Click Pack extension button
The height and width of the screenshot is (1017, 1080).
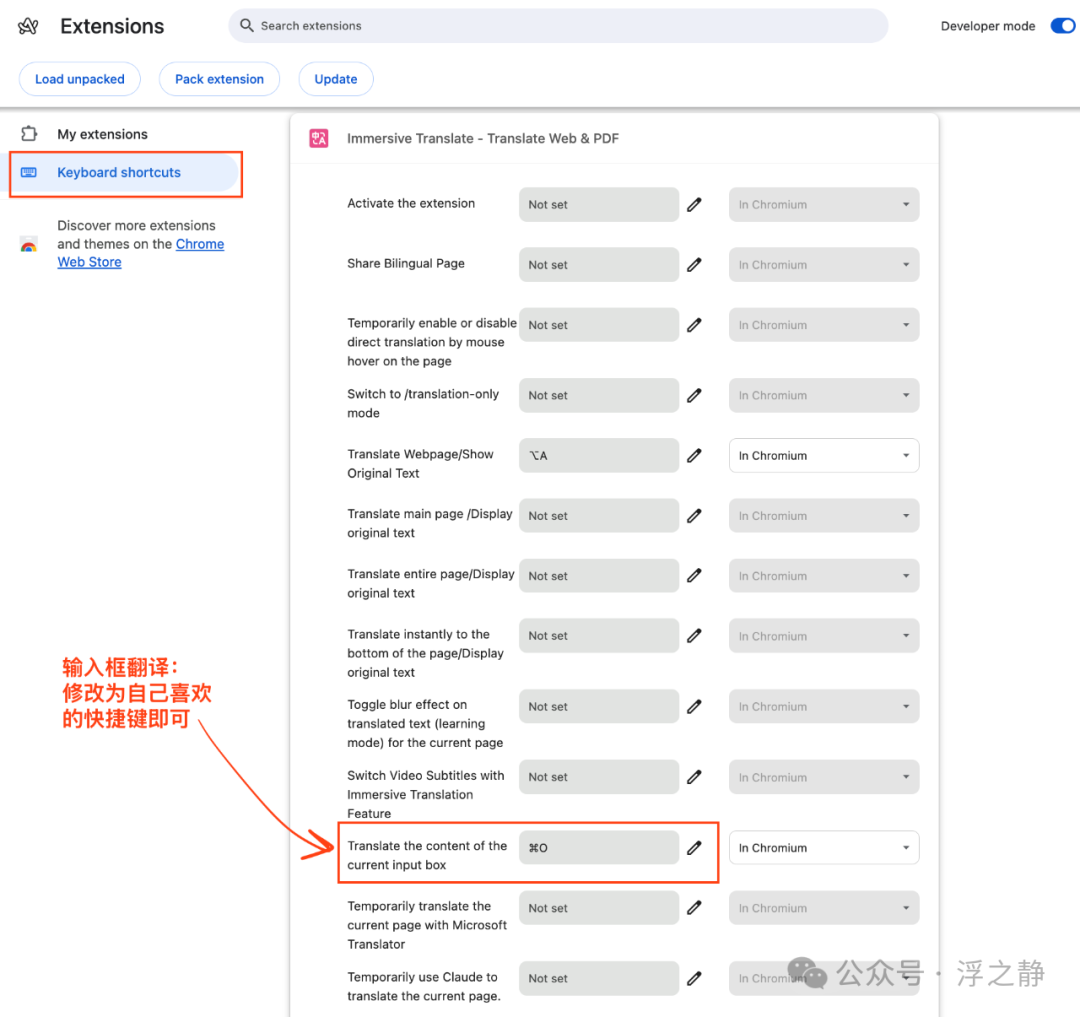point(219,79)
